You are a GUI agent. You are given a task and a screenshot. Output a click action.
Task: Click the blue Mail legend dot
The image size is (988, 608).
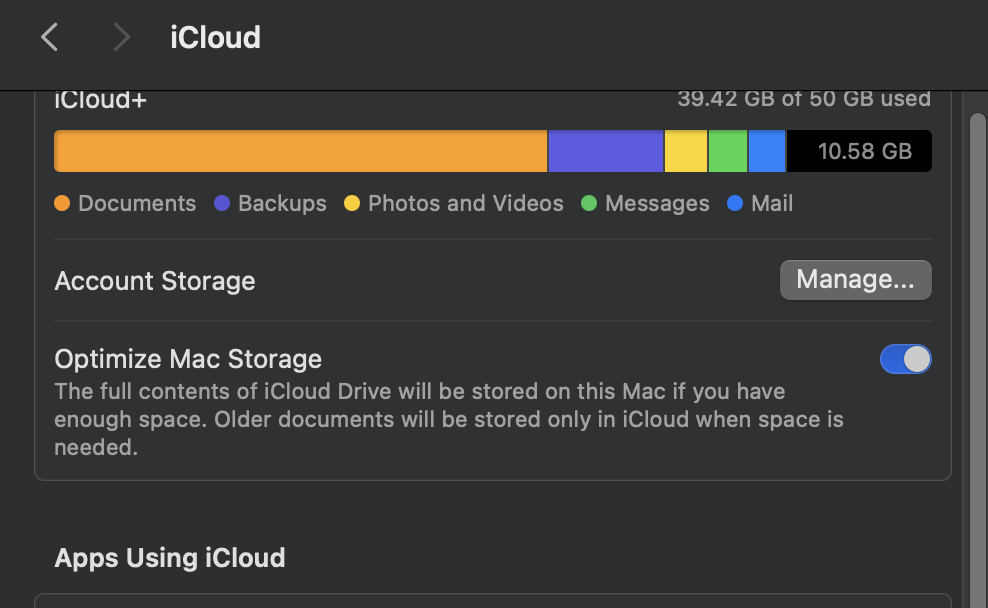click(735, 203)
